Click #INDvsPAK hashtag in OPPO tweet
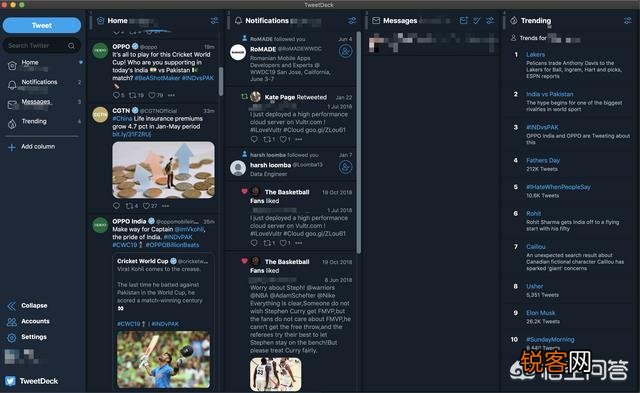640x393 pixels. point(198,78)
